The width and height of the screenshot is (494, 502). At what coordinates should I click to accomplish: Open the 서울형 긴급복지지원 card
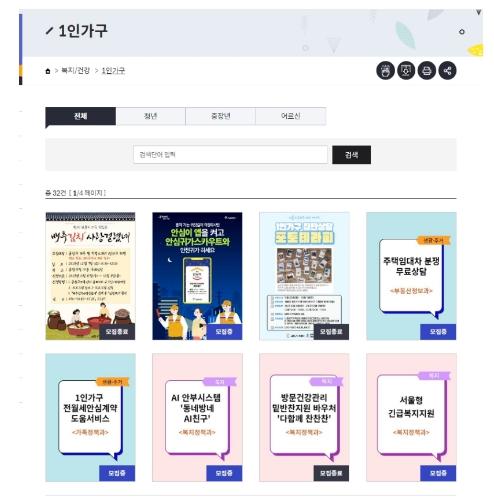coord(411,417)
